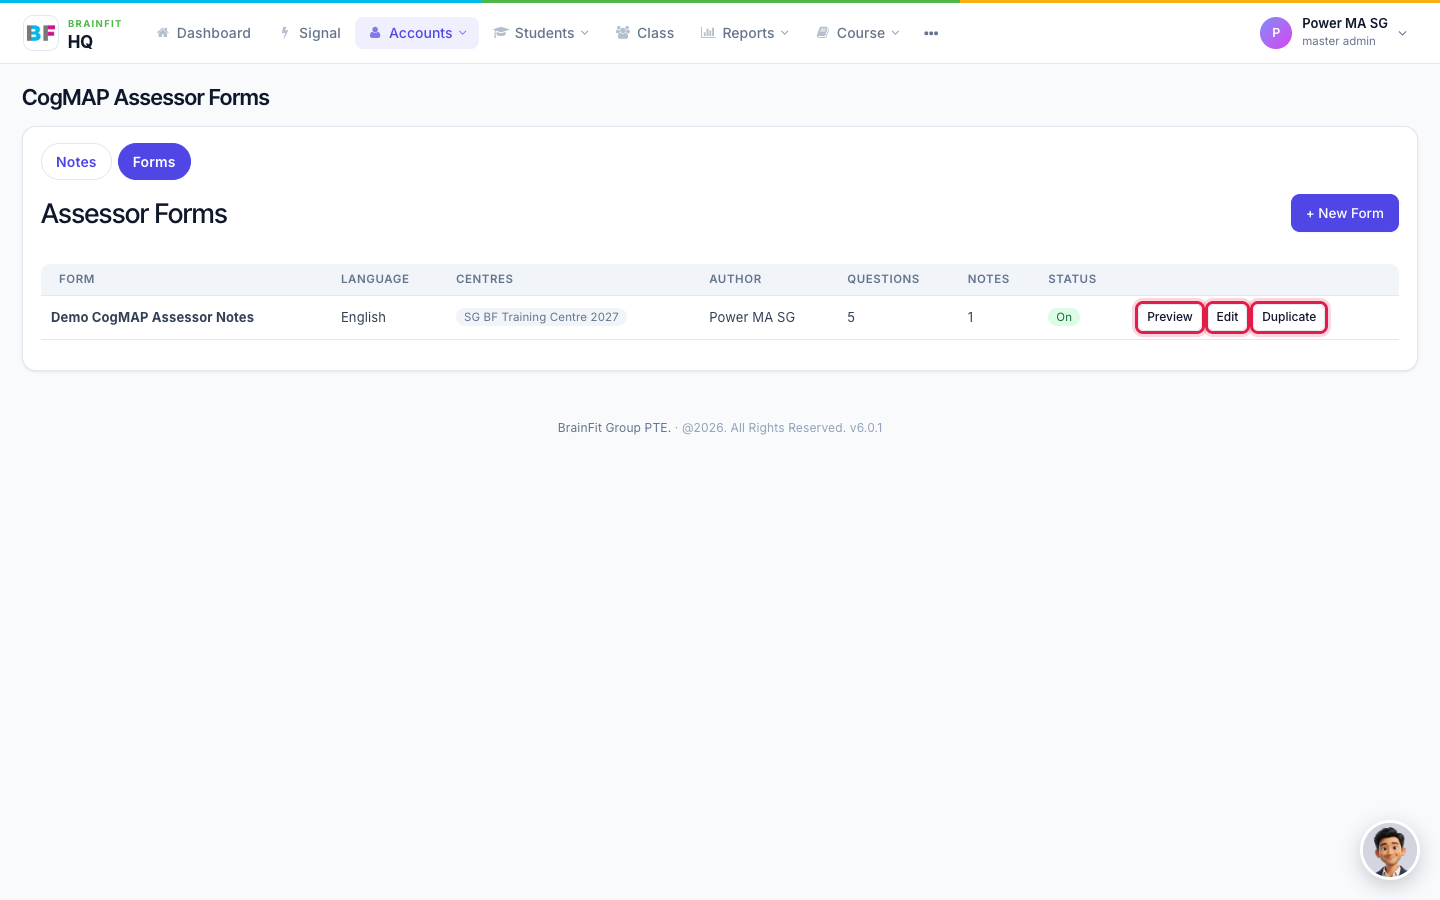Edit the Demo CogMAP Assessor Notes form
Viewport: 1440px width, 900px height.
(x=1227, y=317)
